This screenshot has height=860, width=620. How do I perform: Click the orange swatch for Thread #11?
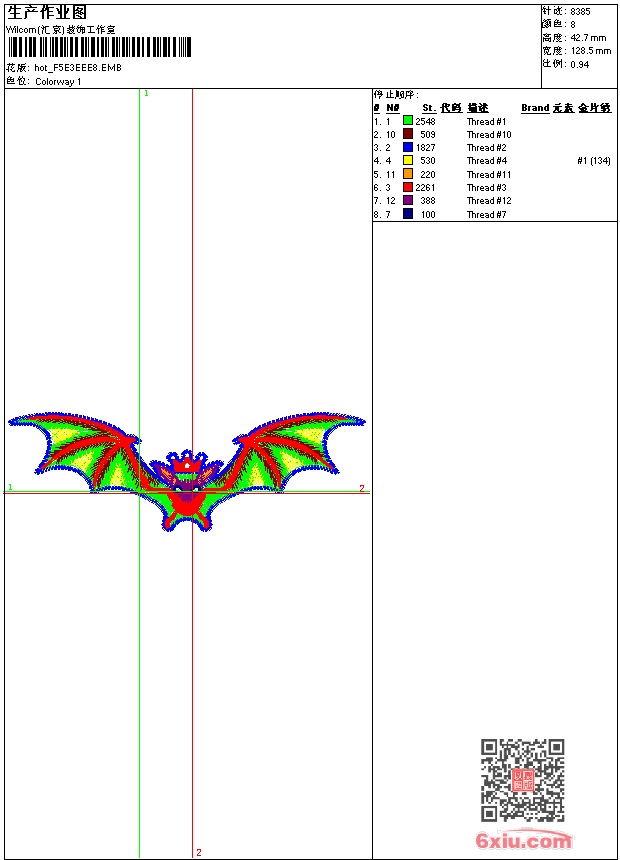click(x=408, y=174)
